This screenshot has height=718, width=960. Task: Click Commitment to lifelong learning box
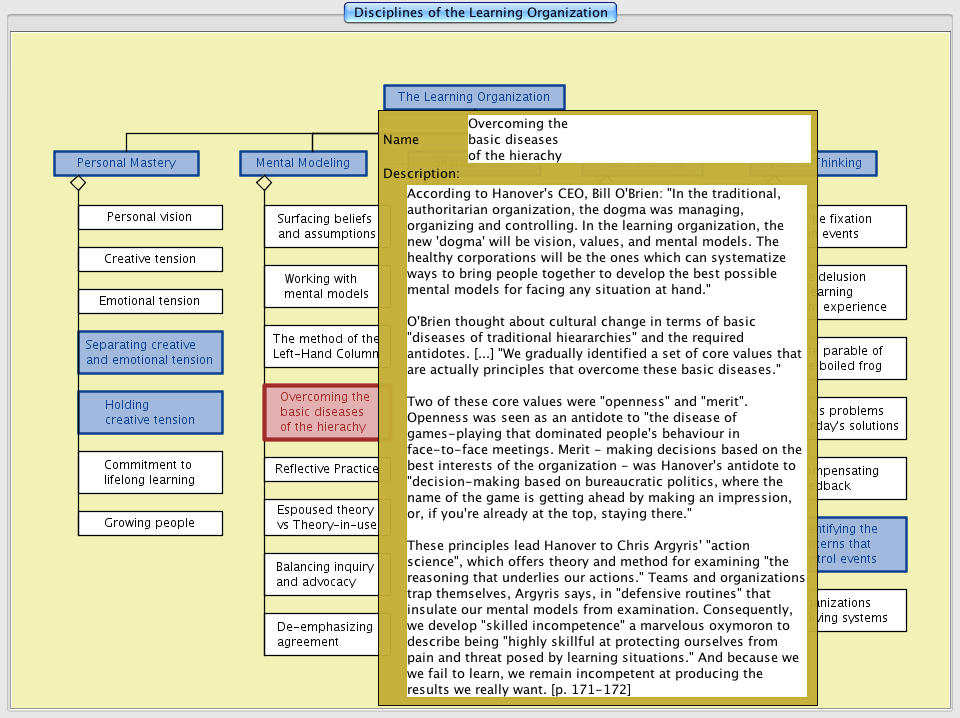pos(150,472)
